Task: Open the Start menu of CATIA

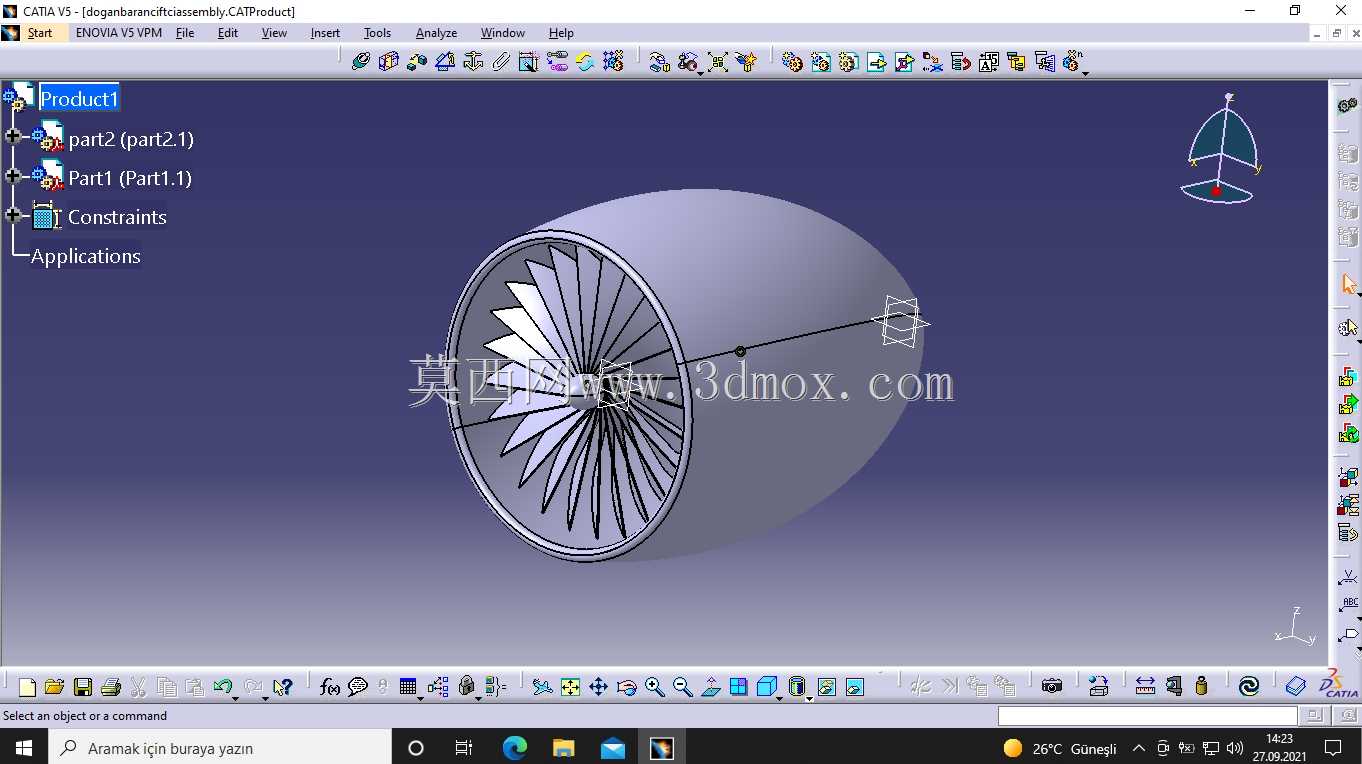Action: pyautogui.click(x=40, y=33)
